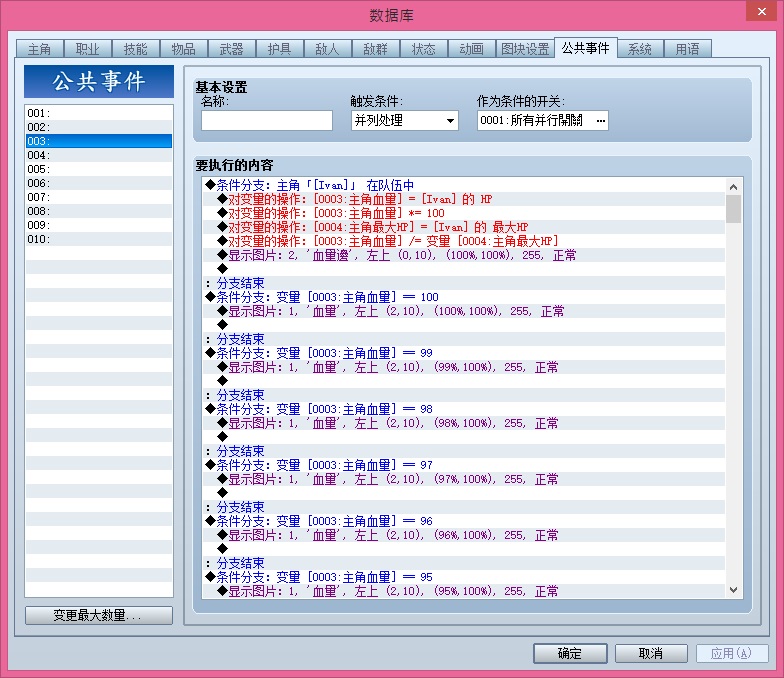Select common event 010
Image resolution: width=784 pixels, height=678 pixels.
[x=99, y=239]
